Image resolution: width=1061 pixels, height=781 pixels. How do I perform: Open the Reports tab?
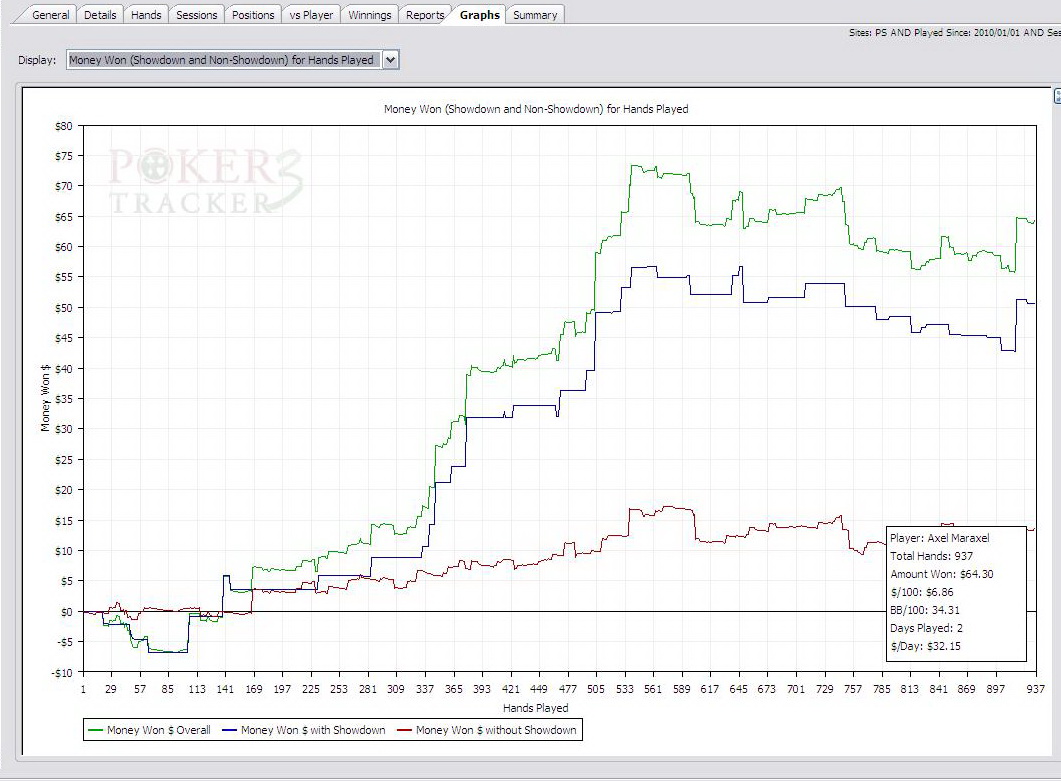point(425,15)
